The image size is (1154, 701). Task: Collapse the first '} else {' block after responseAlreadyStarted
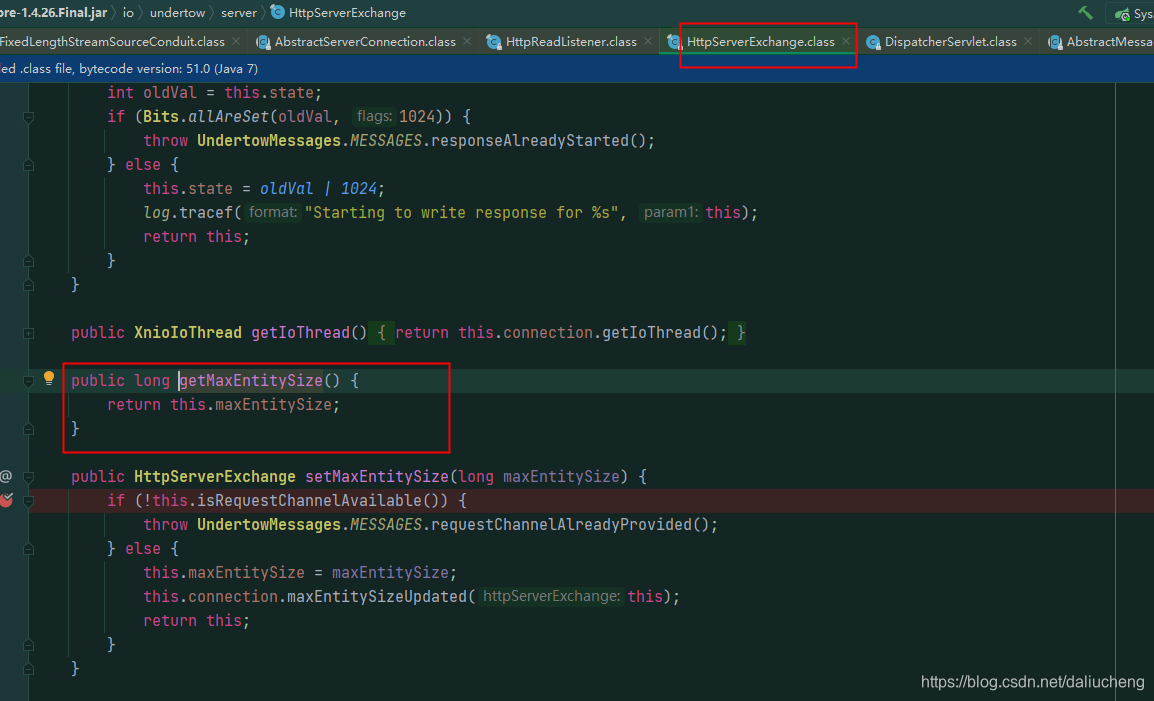click(28, 164)
